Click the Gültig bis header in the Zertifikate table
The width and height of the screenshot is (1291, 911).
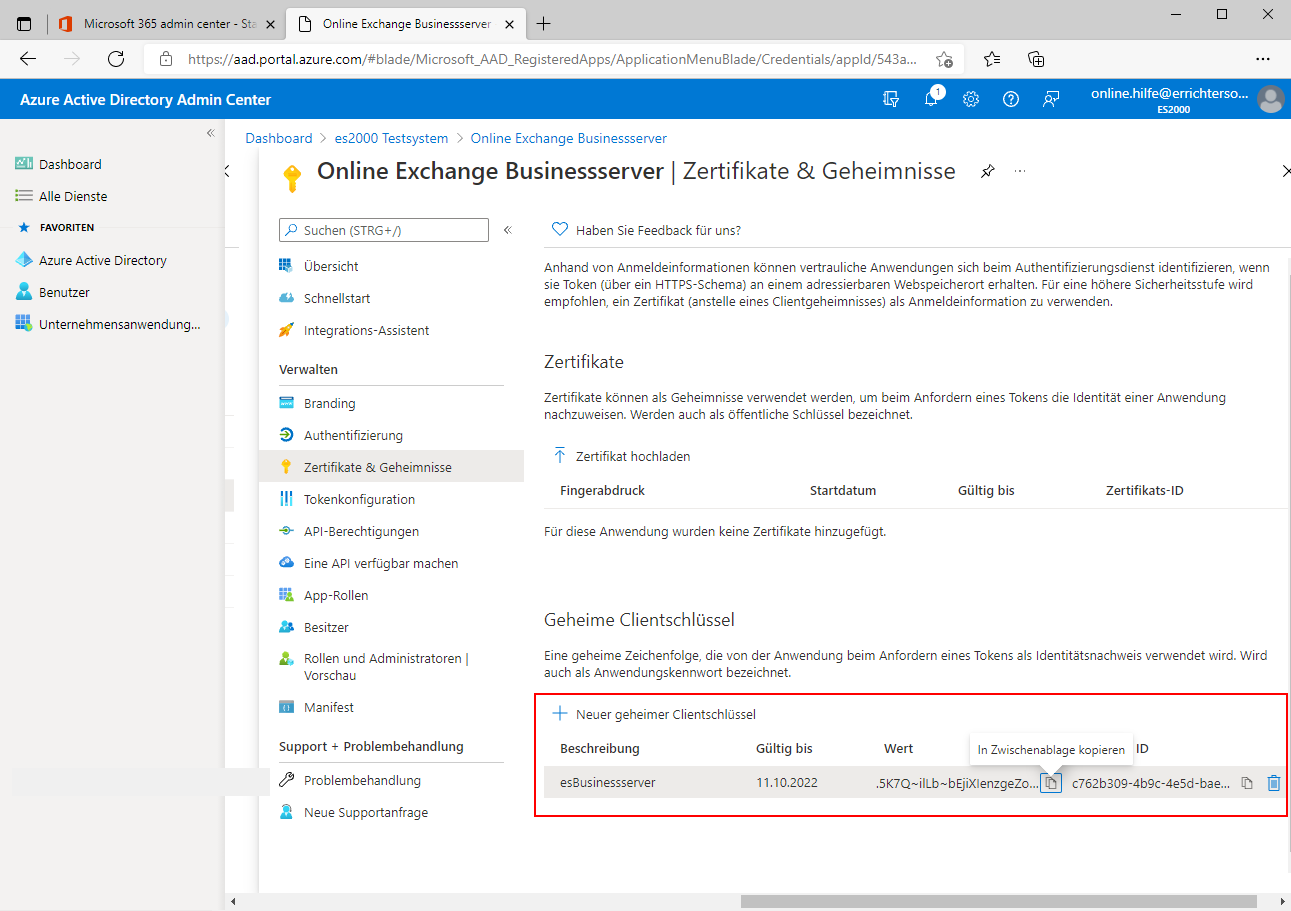(x=986, y=491)
